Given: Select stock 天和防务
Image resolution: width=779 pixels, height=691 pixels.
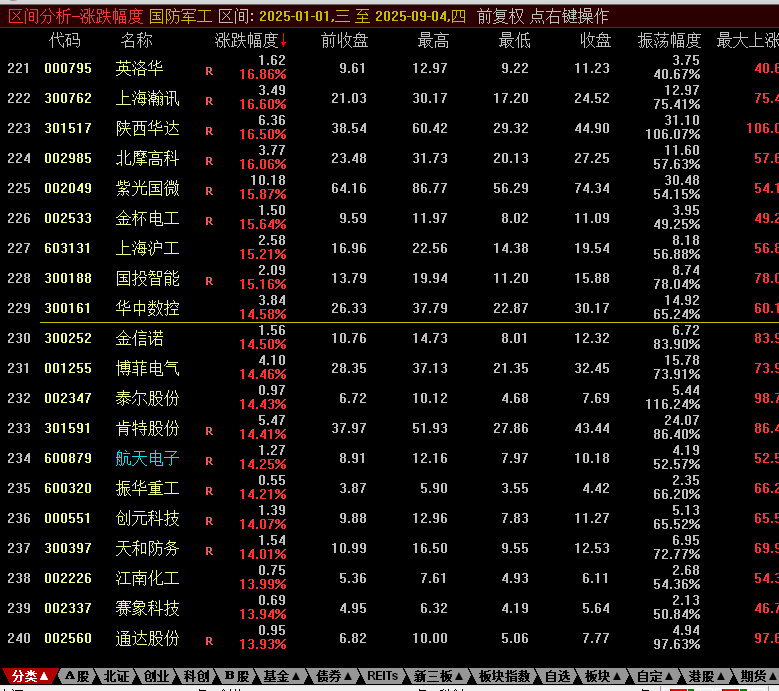Looking at the screenshot, I should pos(147,548).
